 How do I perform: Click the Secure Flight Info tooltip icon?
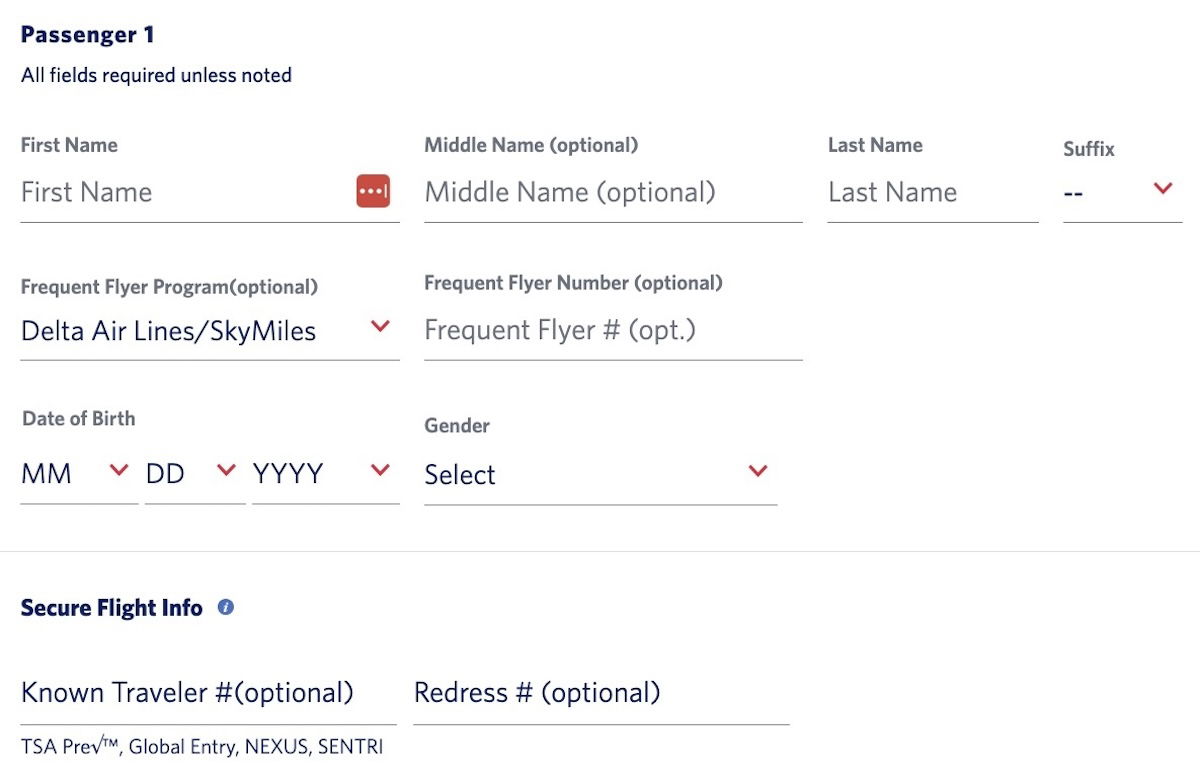tap(226, 607)
